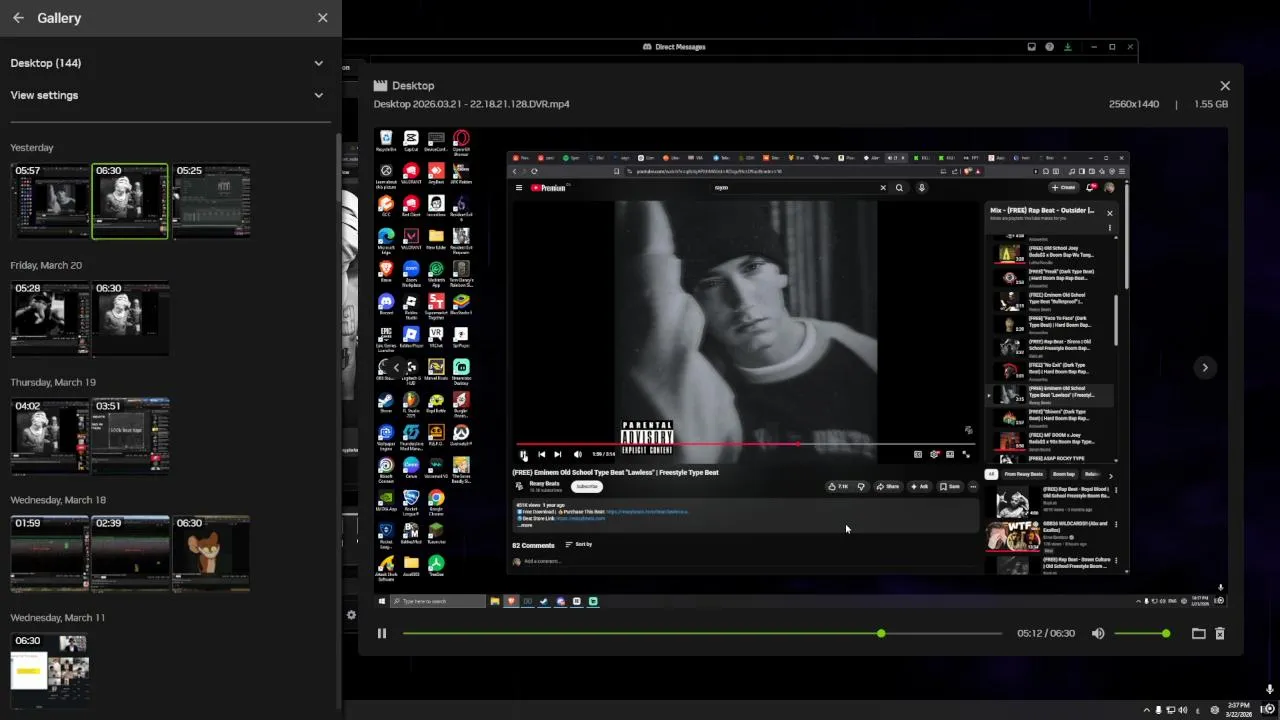Viewport: 1280px width, 720px height.
Task: Go back using the Gallery back arrow
Action: [18, 18]
